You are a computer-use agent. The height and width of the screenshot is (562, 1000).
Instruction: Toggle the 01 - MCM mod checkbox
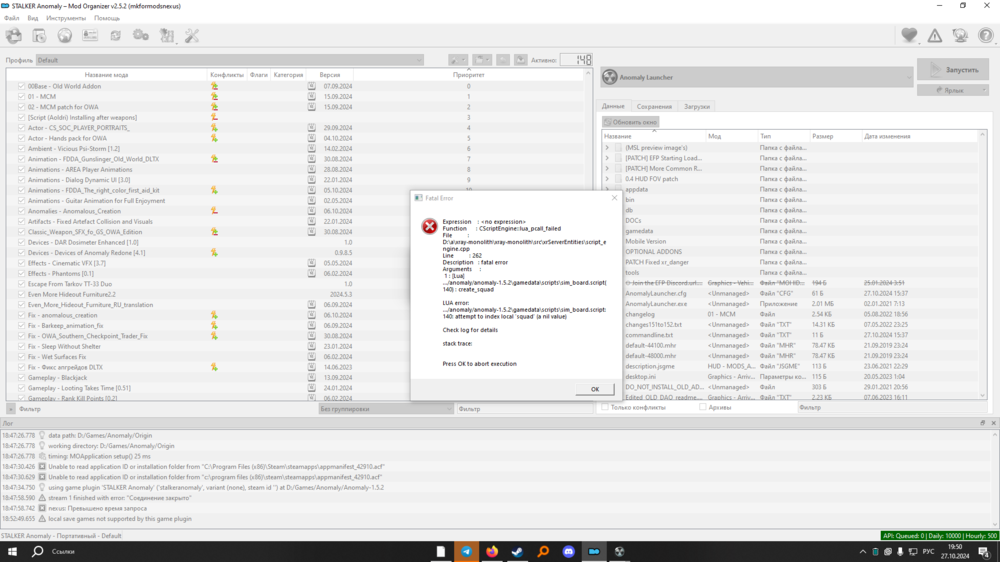[21, 97]
